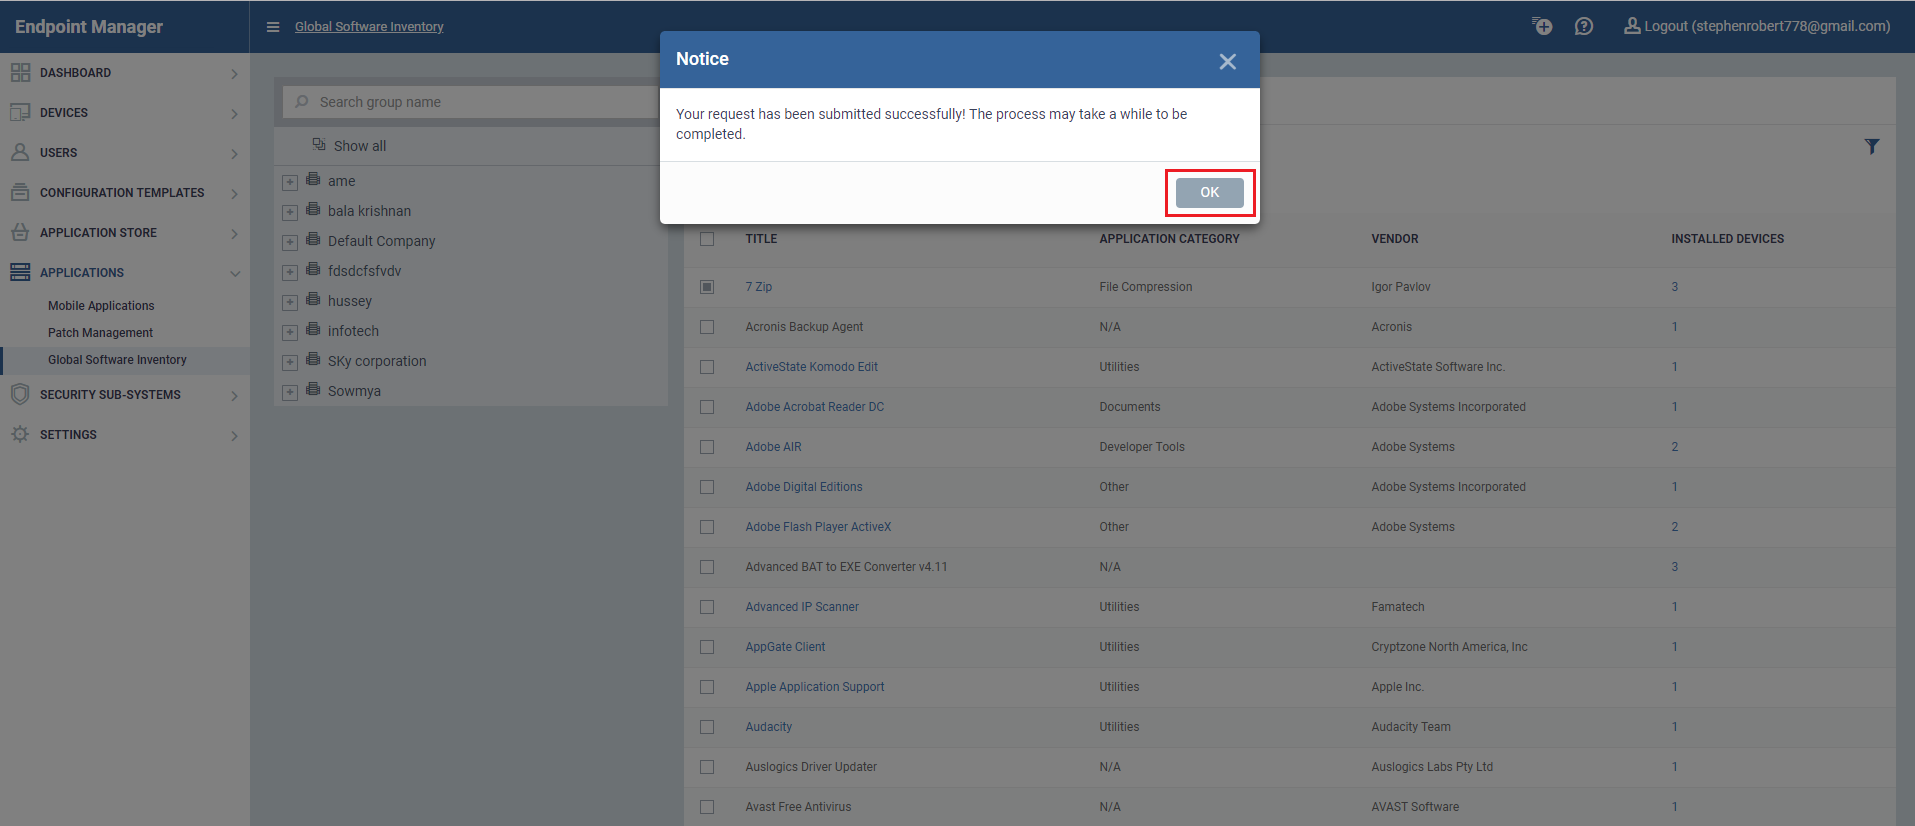Check the Adobe AIR row checkbox

[707, 447]
